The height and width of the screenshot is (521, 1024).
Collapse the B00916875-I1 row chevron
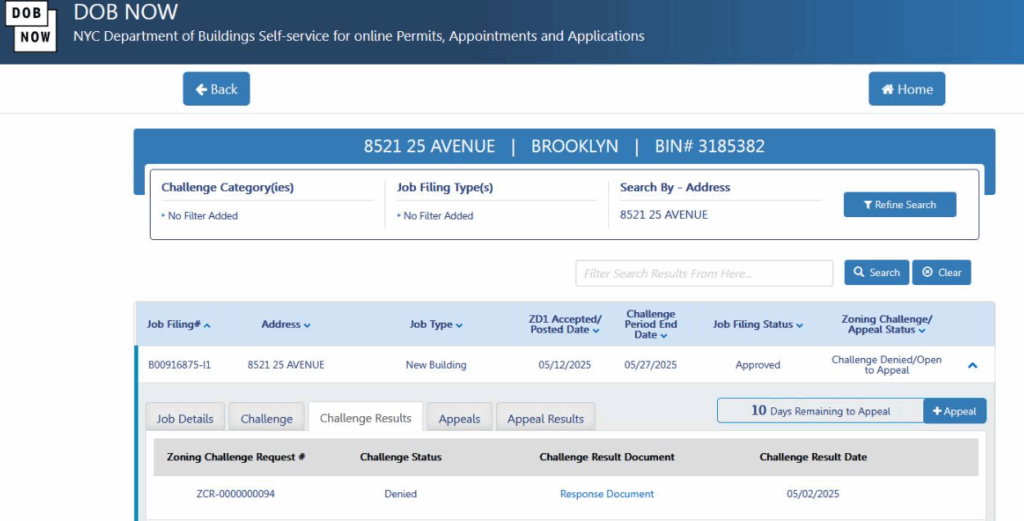[x=972, y=366]
